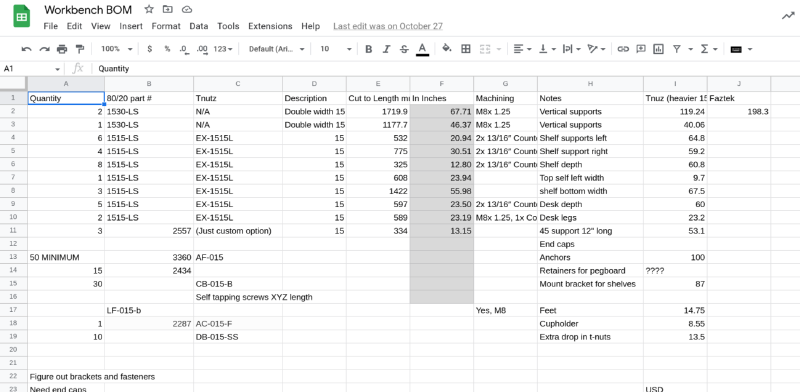Viewport: 800px width, 392px height.
Task: Click the print icon
Action: point(62,49)
